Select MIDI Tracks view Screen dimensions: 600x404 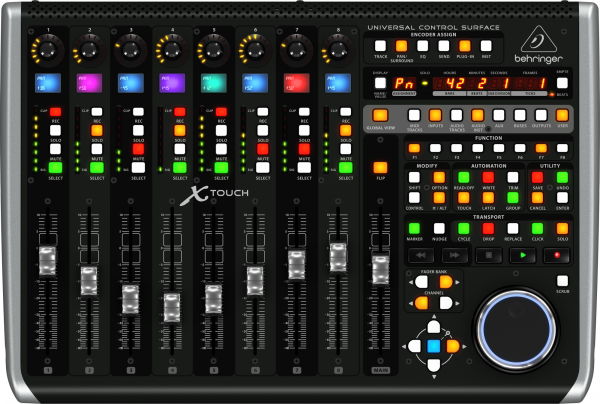tap(414, 115)
